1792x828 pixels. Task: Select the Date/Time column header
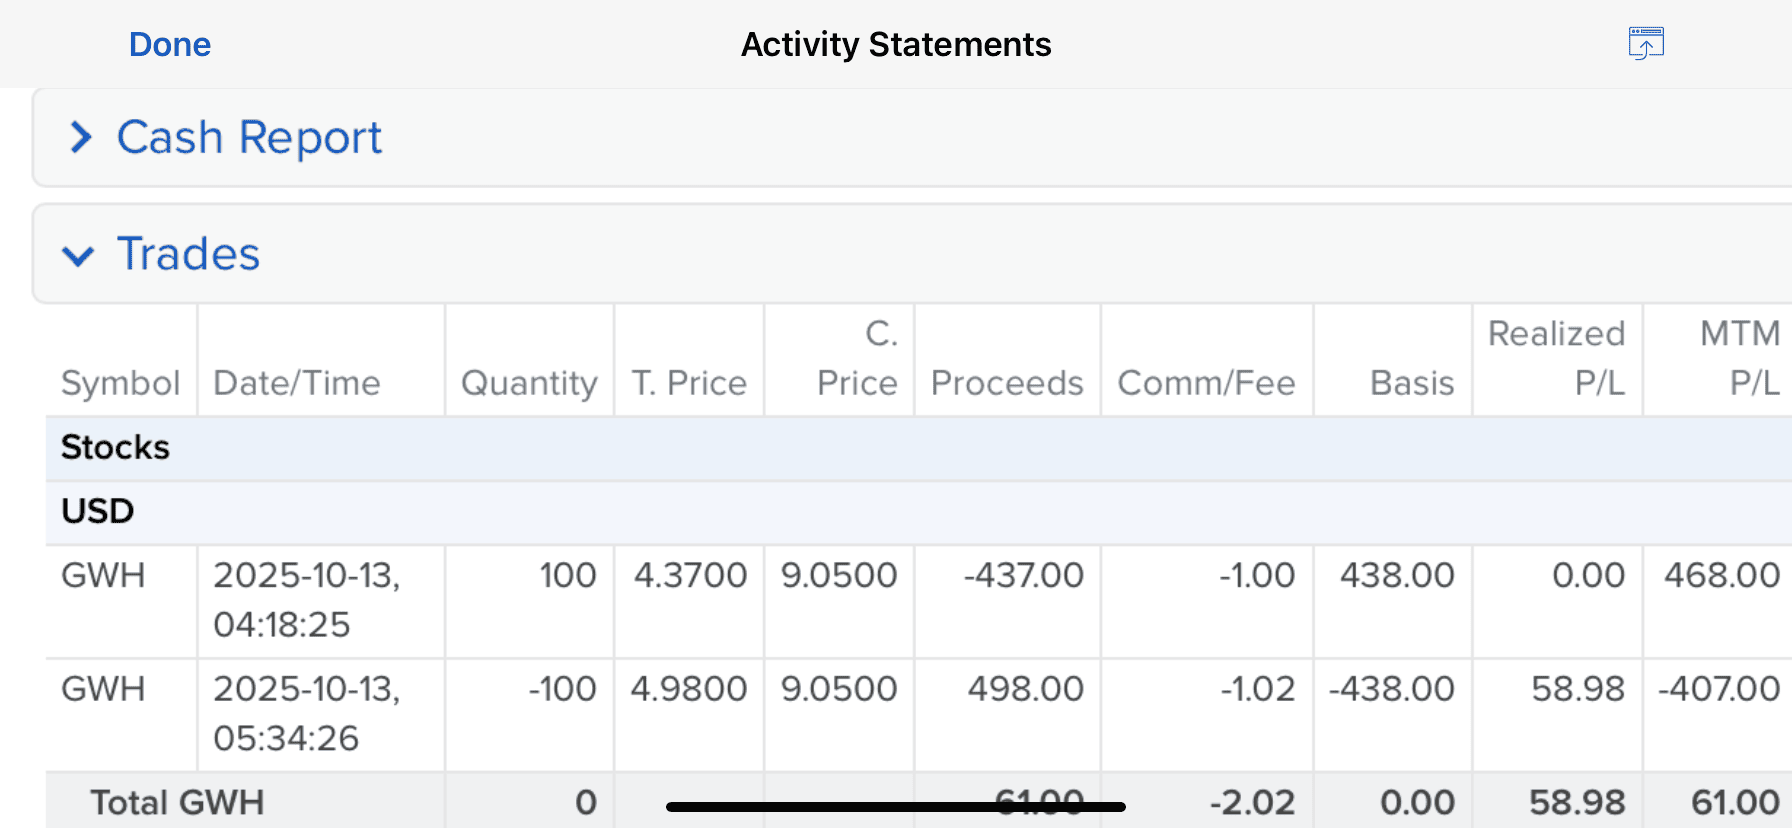click(x=297, y=383)
